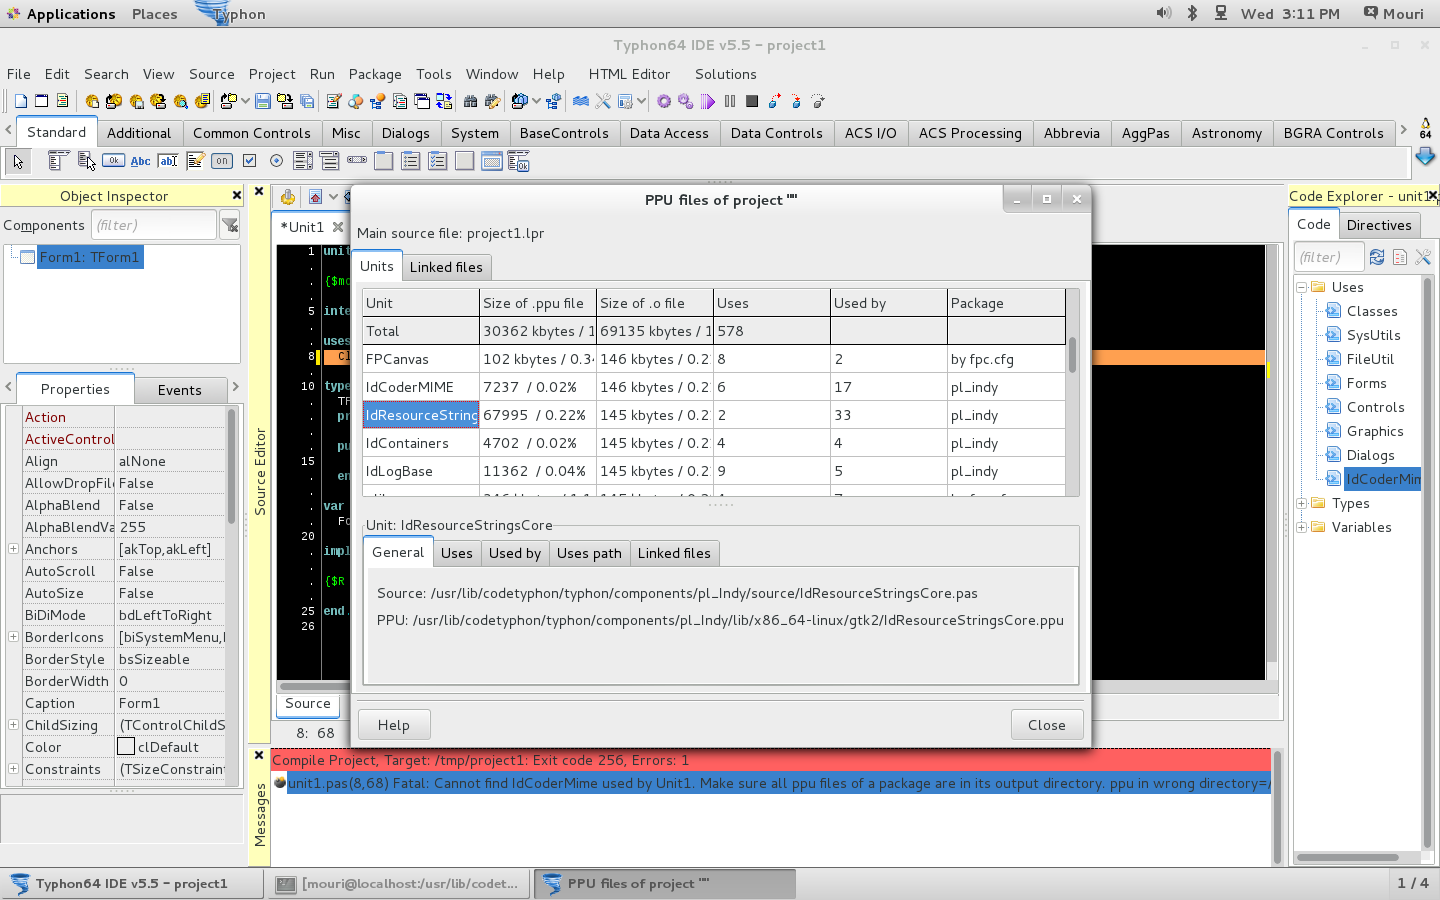Image resolution: width=1440 pixels, height=900 pixels.
Task: Click the Object Inspector components filter field
Action: pos(154,225)
